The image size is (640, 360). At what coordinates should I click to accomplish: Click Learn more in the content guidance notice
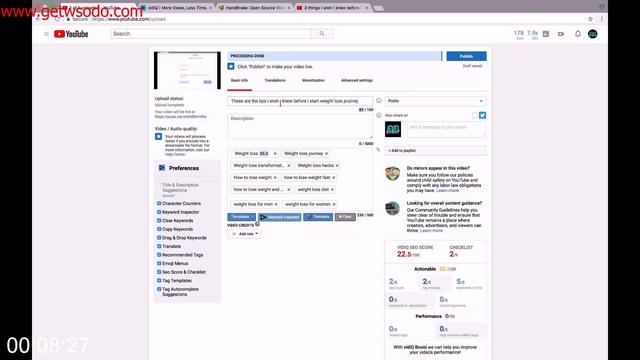(x=431, y=231)
